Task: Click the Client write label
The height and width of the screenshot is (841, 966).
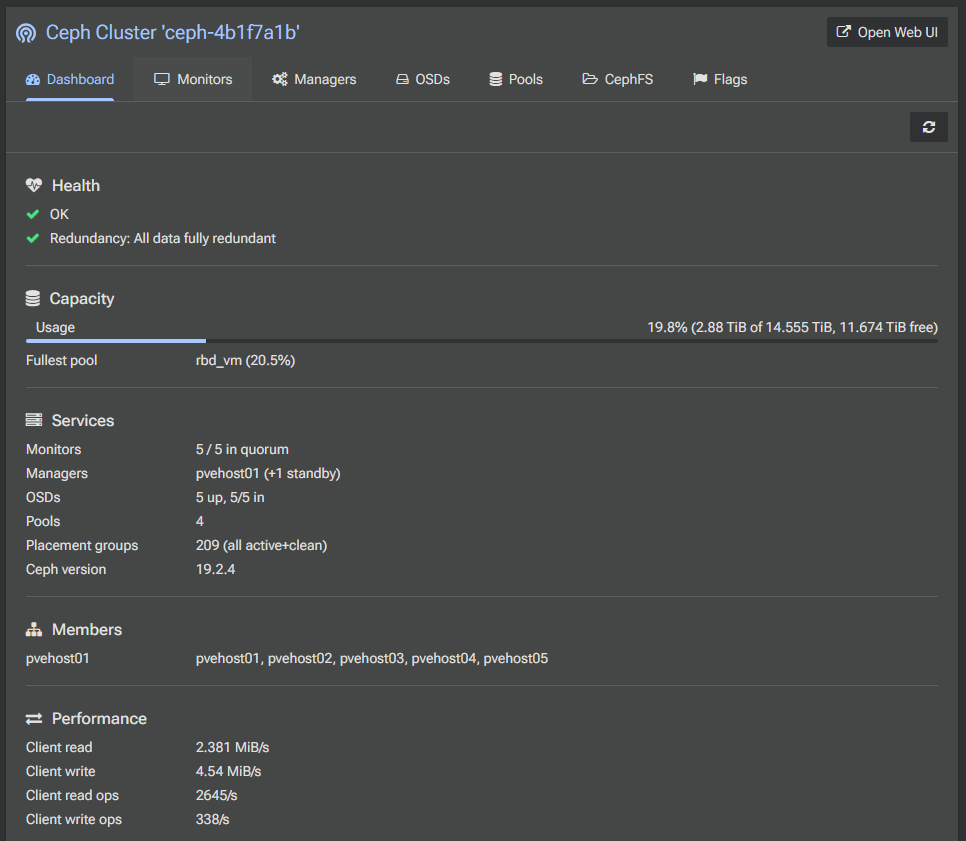Action: [x=60, y=771]
